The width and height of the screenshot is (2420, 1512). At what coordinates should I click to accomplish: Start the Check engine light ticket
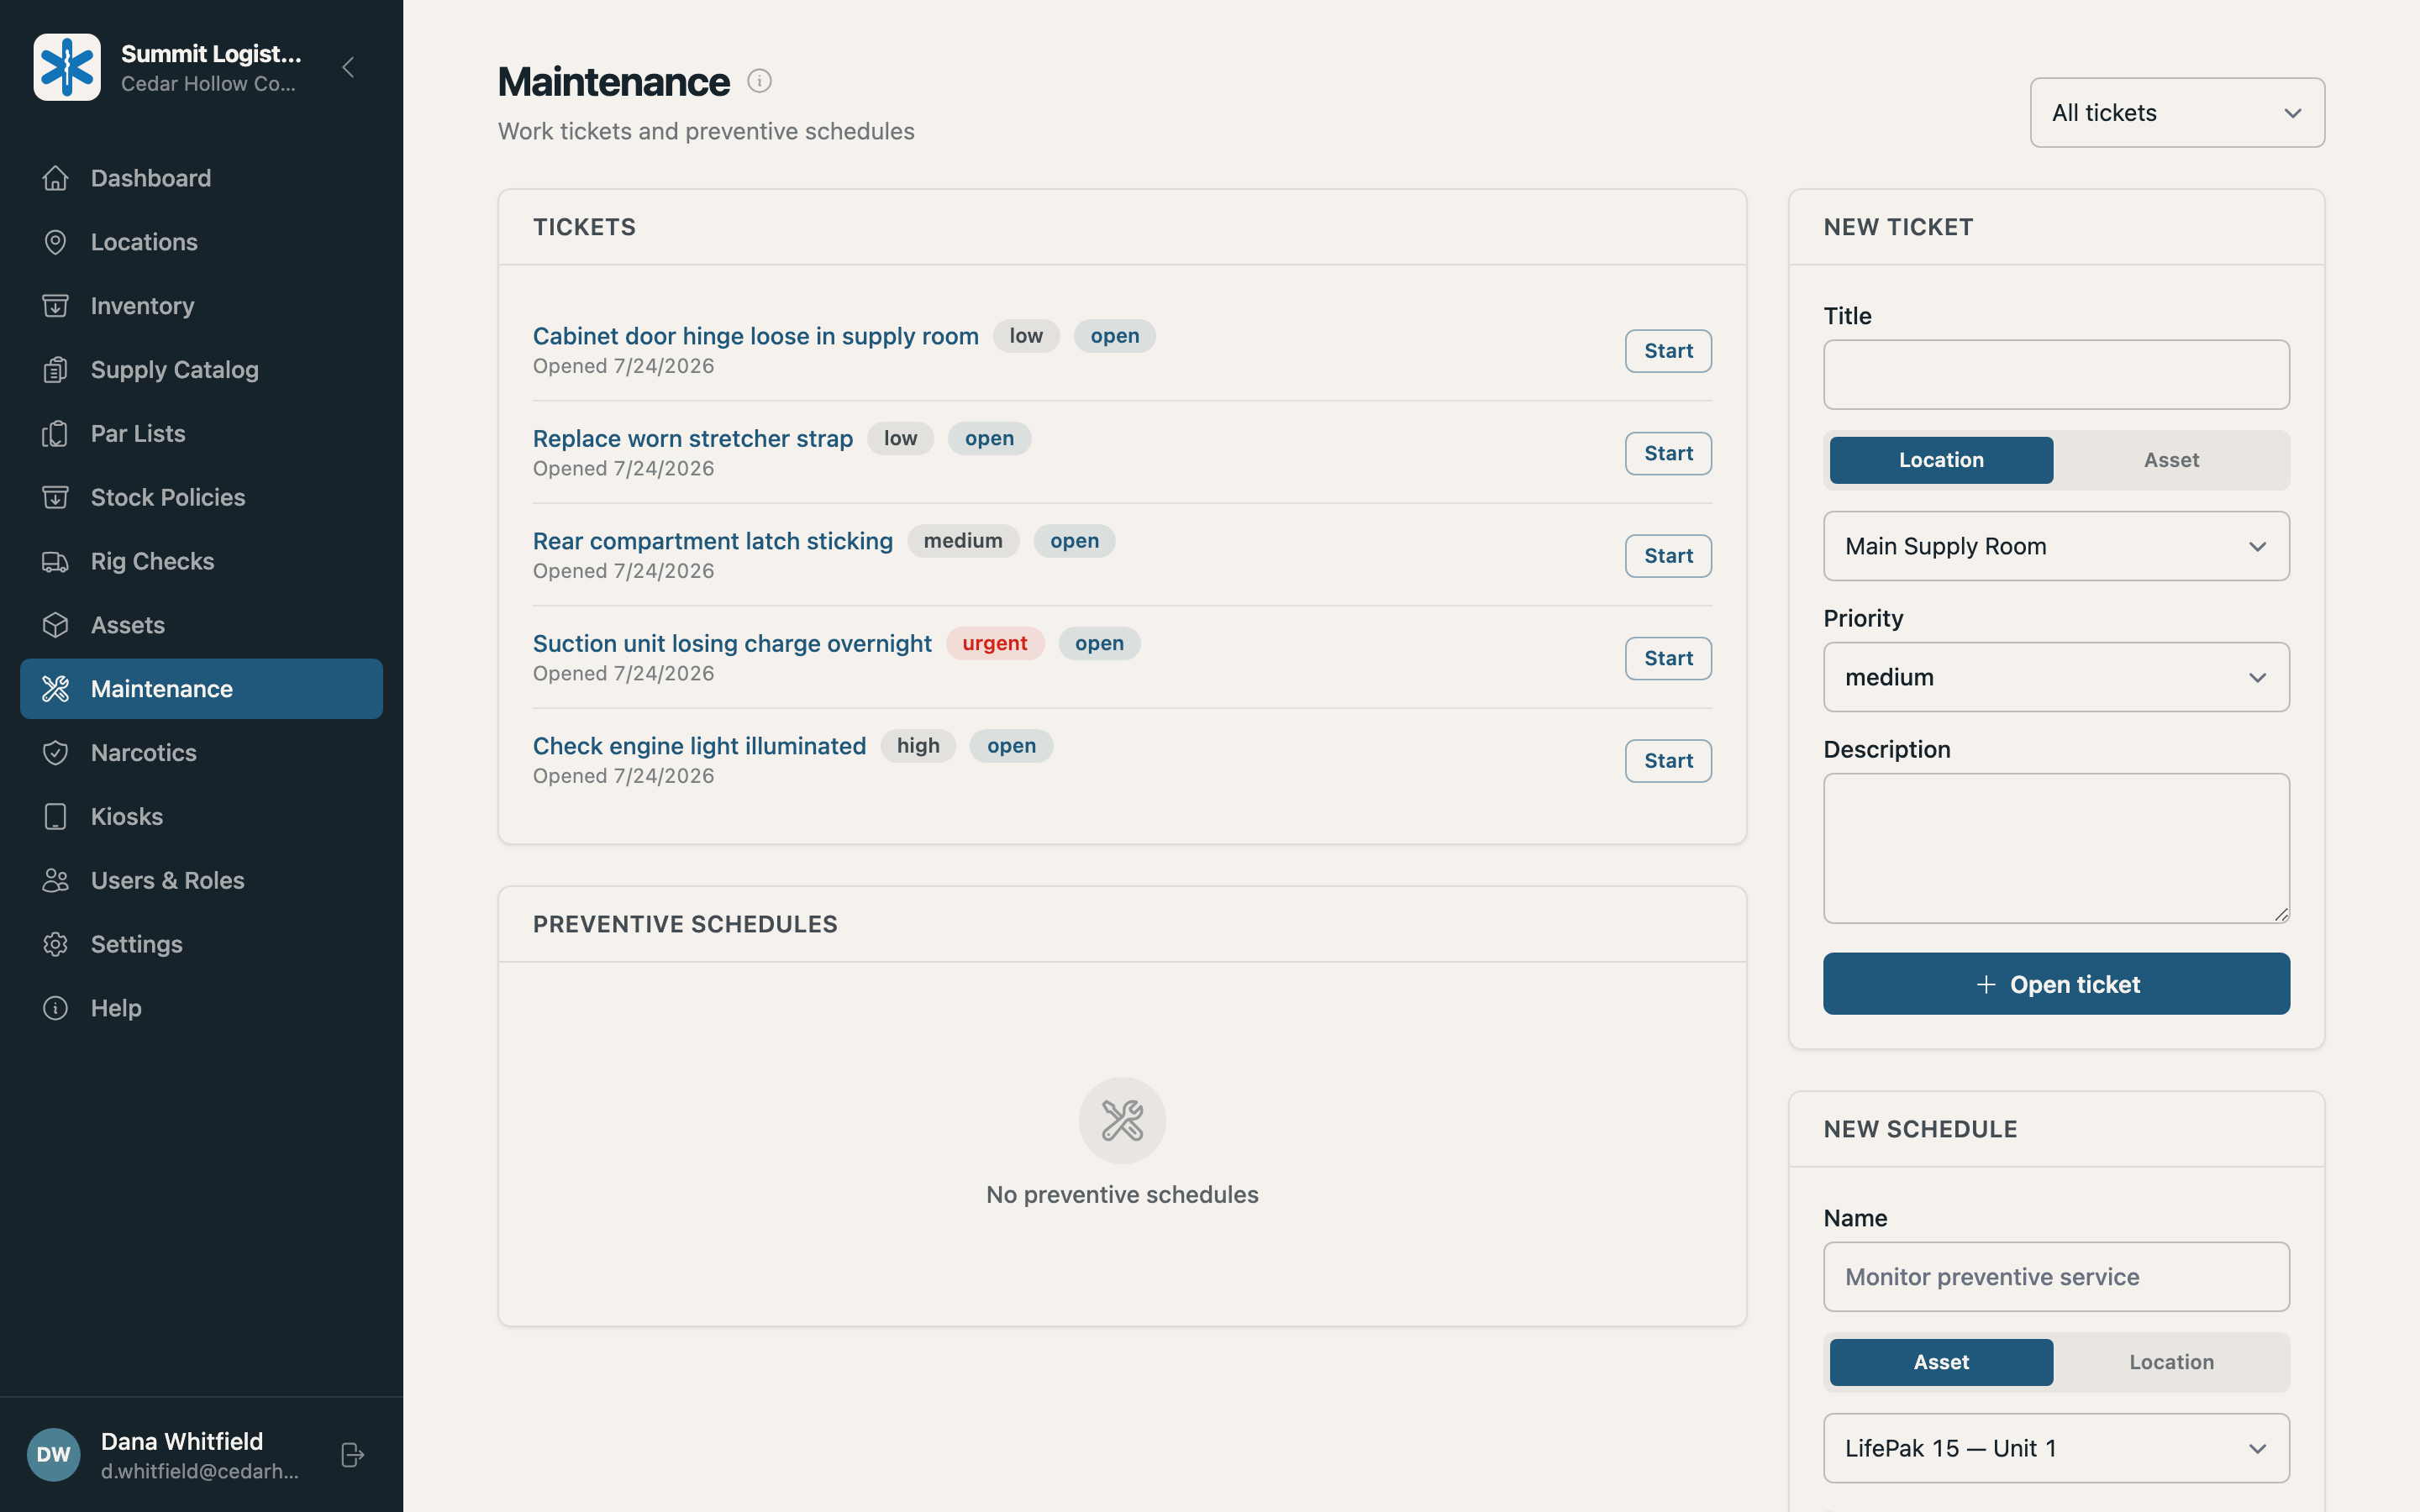(1668, 761)
